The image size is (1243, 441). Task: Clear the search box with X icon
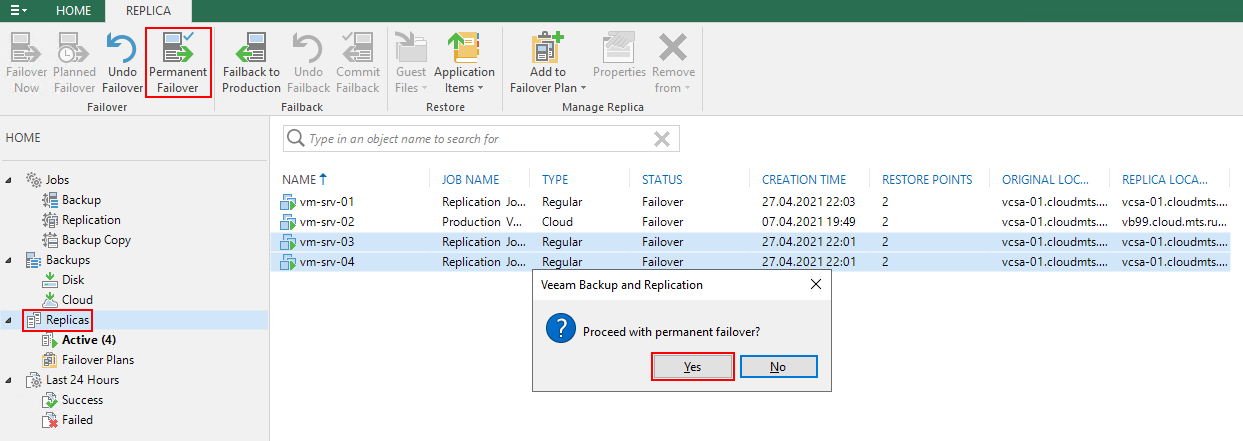click(662, 139)
